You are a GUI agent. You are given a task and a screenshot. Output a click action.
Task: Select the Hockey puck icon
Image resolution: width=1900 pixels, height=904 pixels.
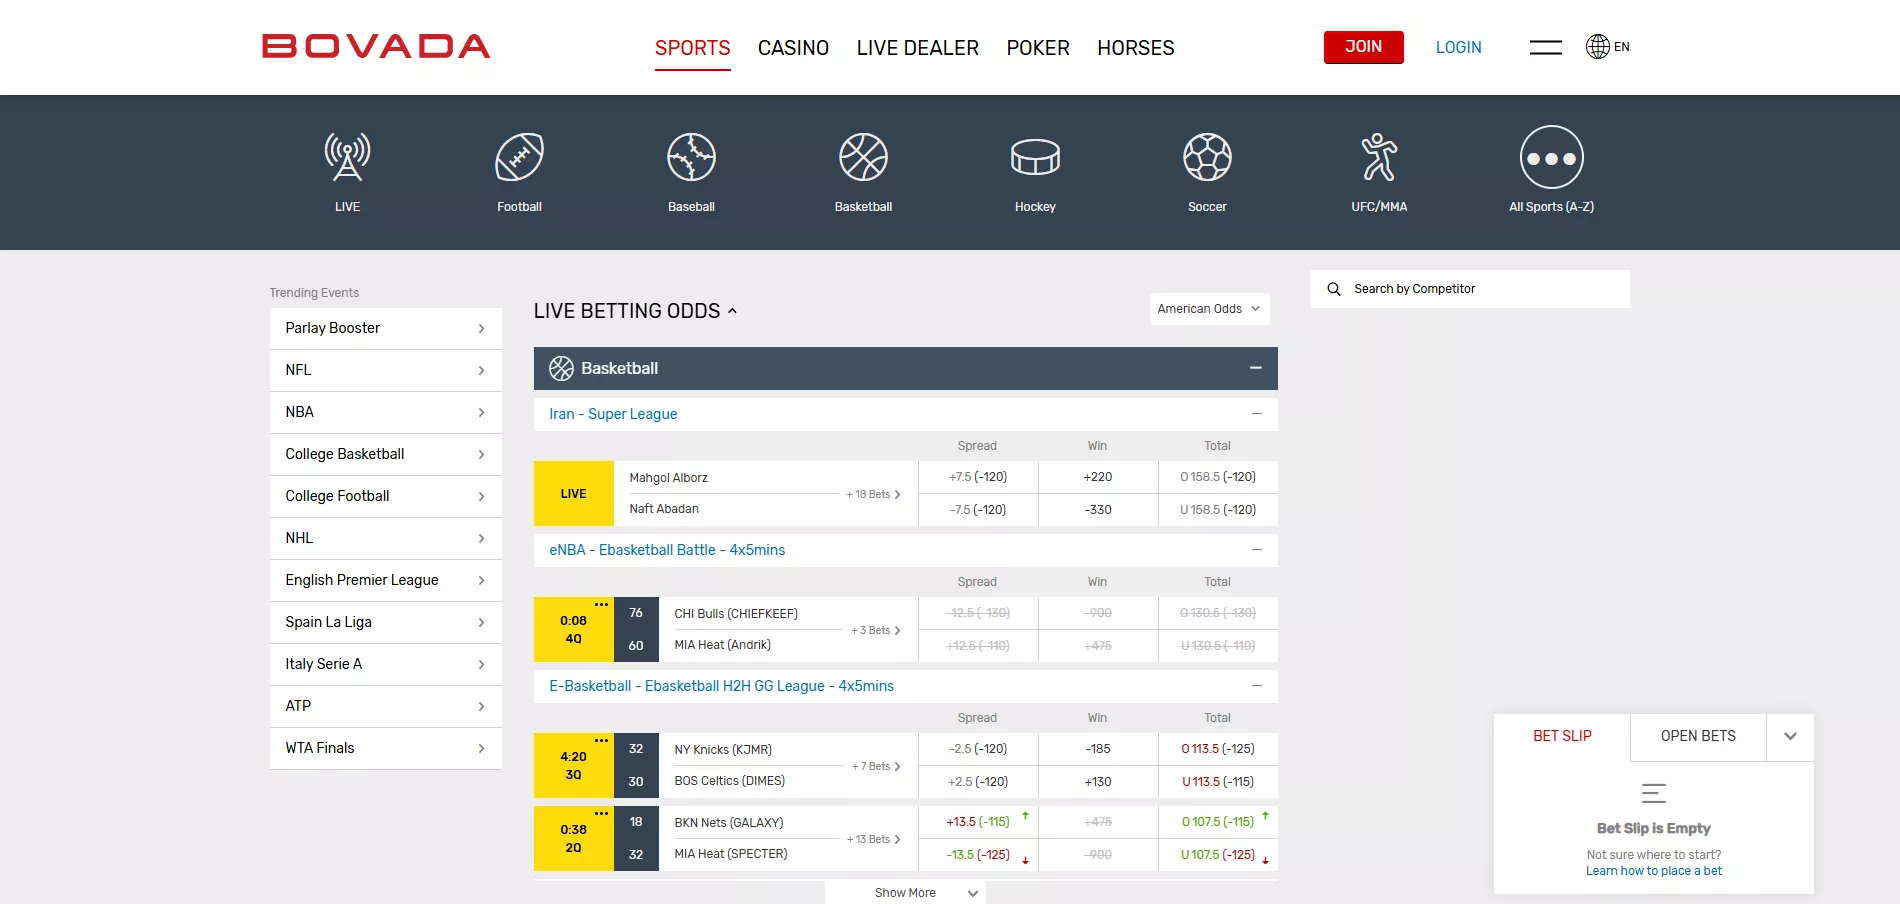pyautogui.click(x=1035, y=157)
